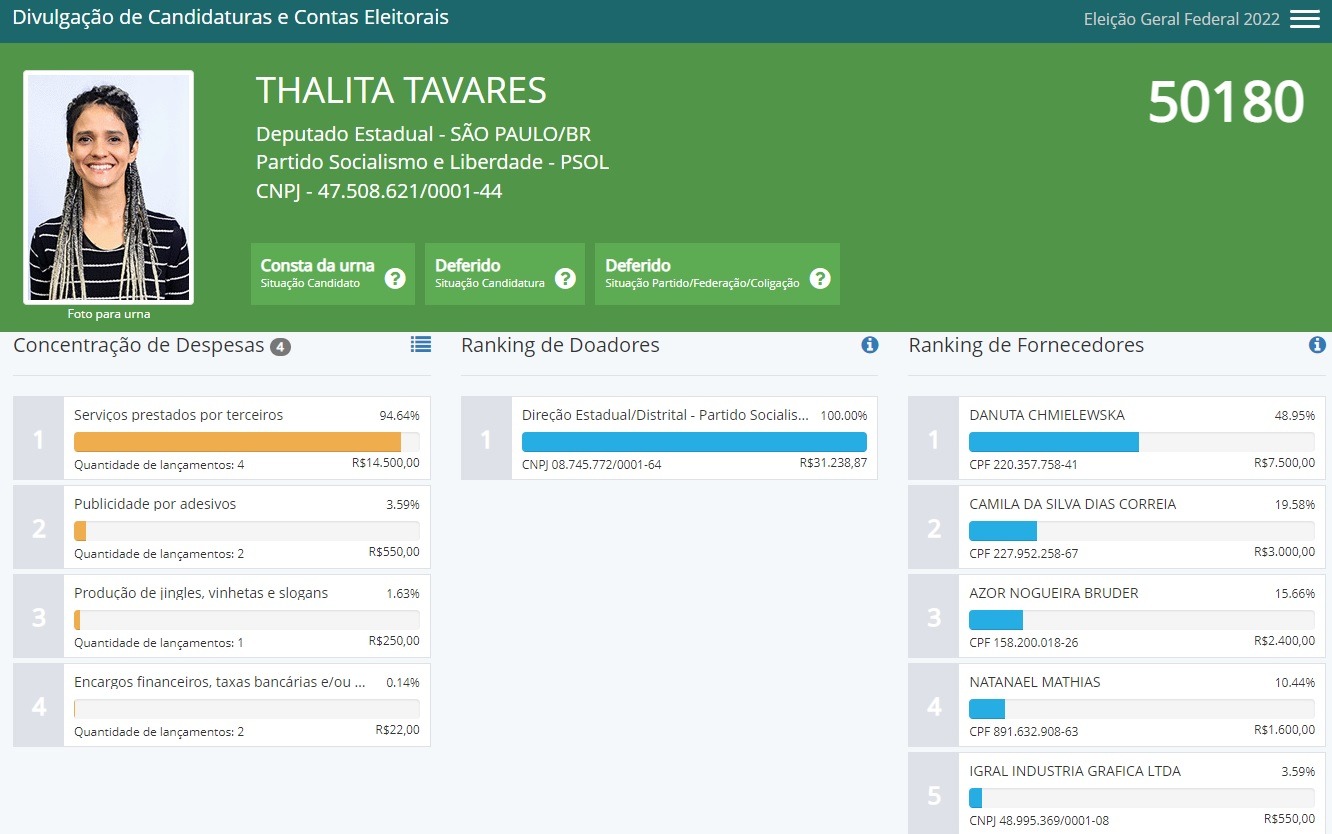Click info icon beside Ranking de Fornecedores

1317,345
